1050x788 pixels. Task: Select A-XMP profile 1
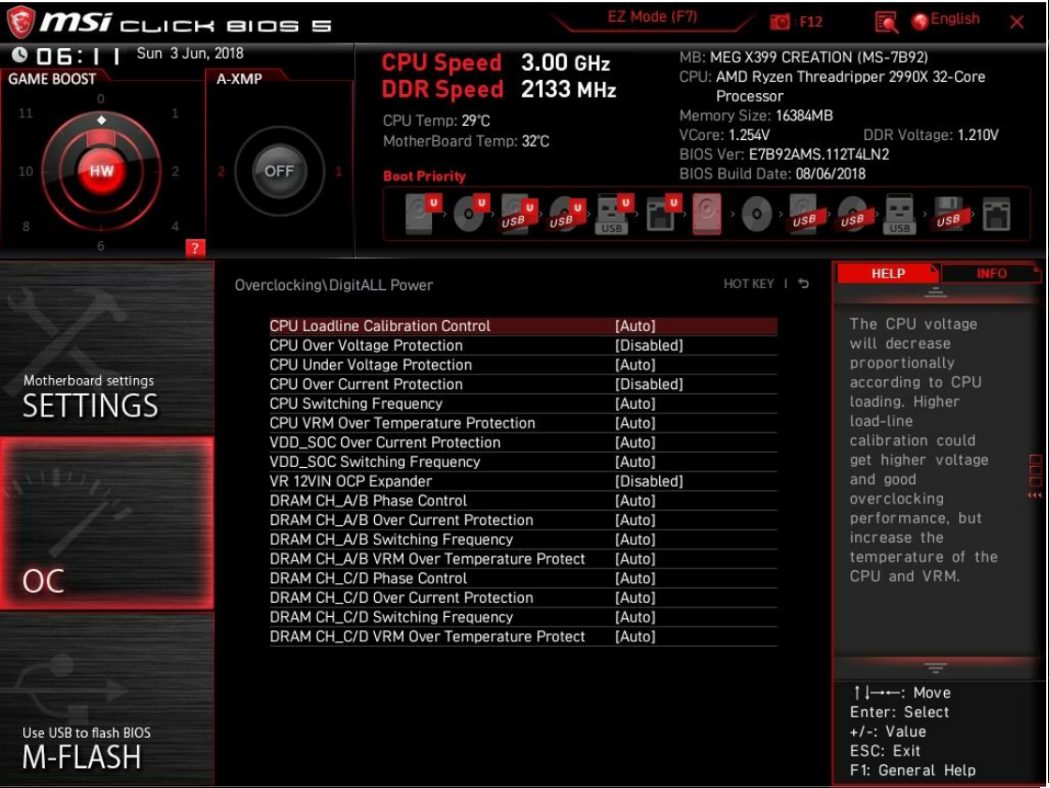pyautogui.click(x=338, y=171)
